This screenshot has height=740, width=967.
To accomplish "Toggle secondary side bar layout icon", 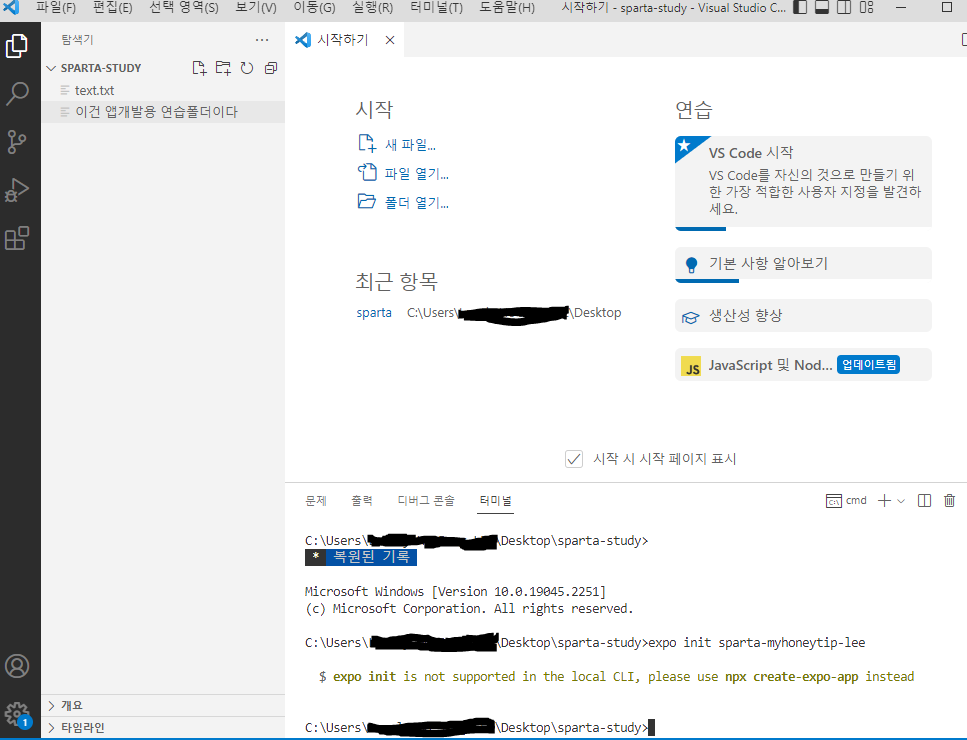I will [844, 7].
